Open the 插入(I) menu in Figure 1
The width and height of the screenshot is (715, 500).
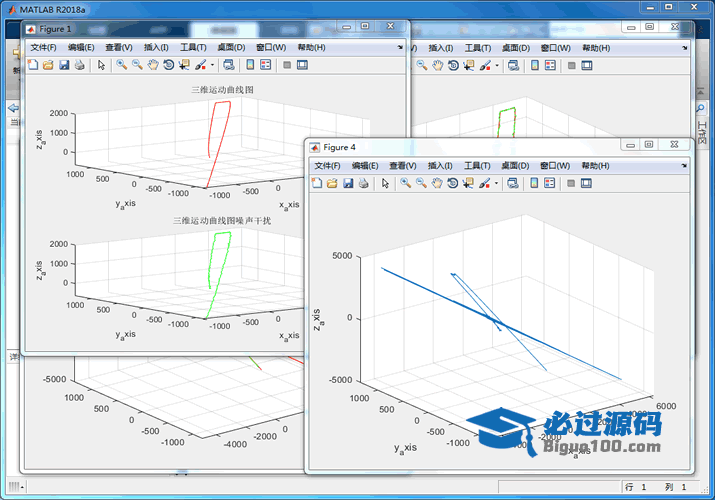[x=156, y=47]
